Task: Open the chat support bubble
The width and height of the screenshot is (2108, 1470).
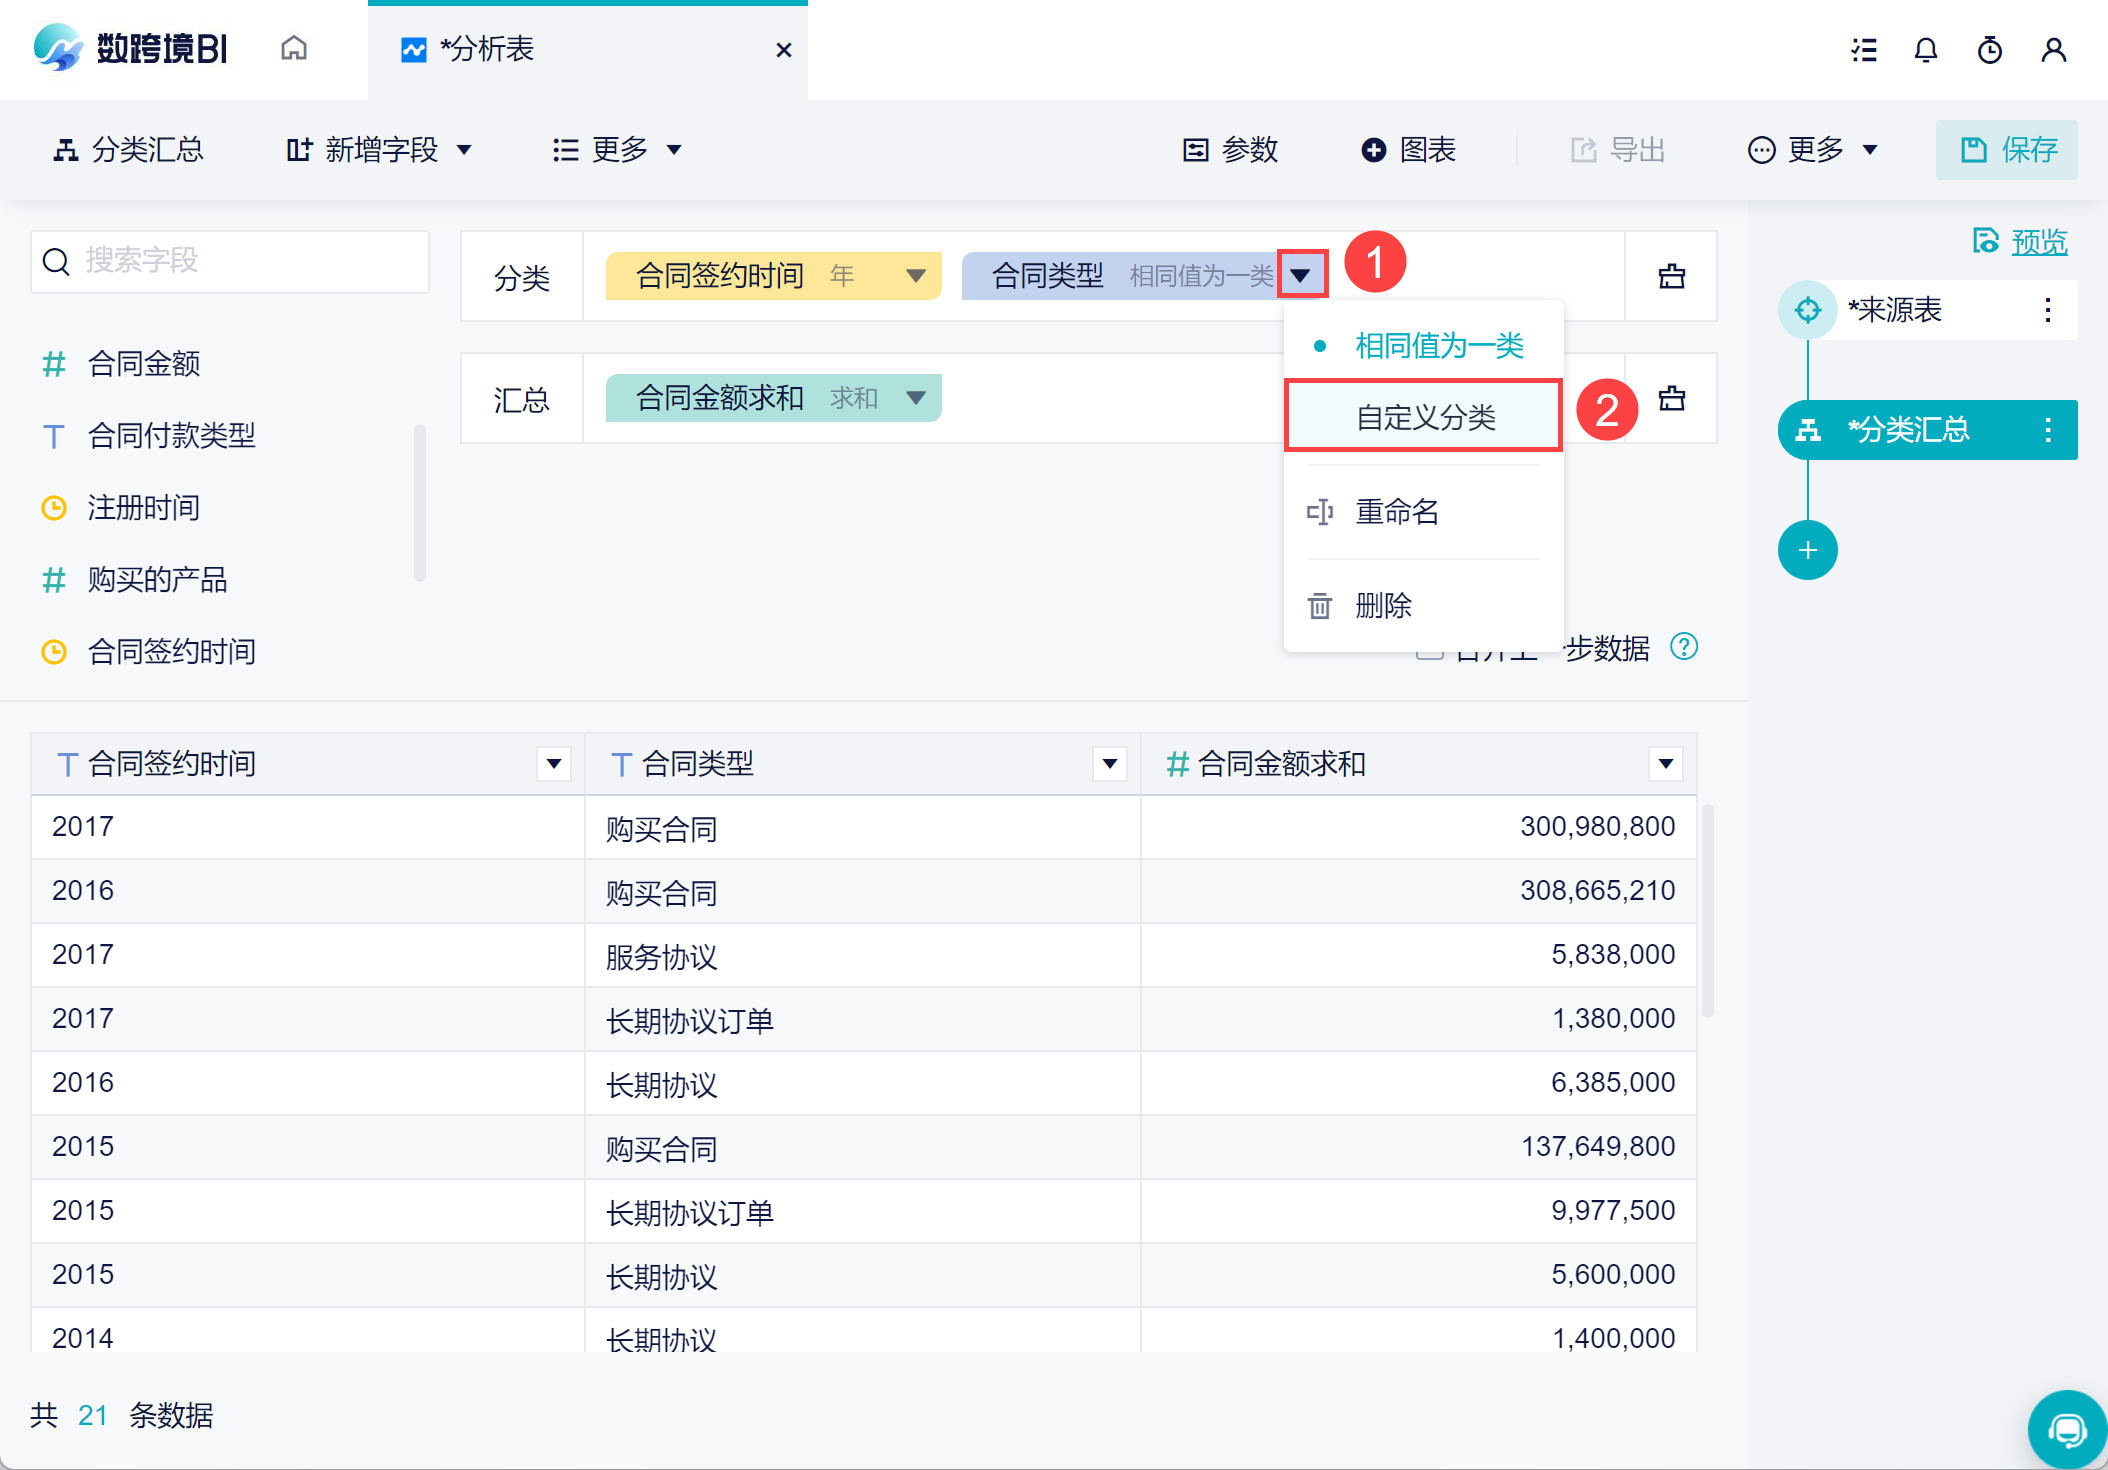Action: tap(2066, 1430)
